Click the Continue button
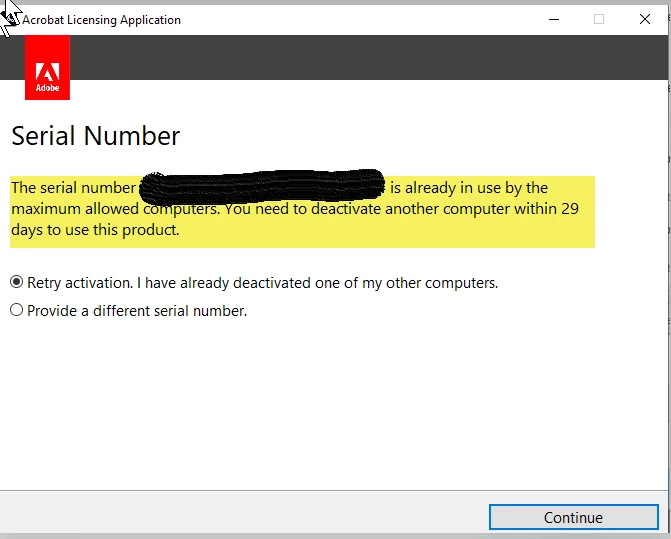671x539 pixels. [x=573, y=517]
